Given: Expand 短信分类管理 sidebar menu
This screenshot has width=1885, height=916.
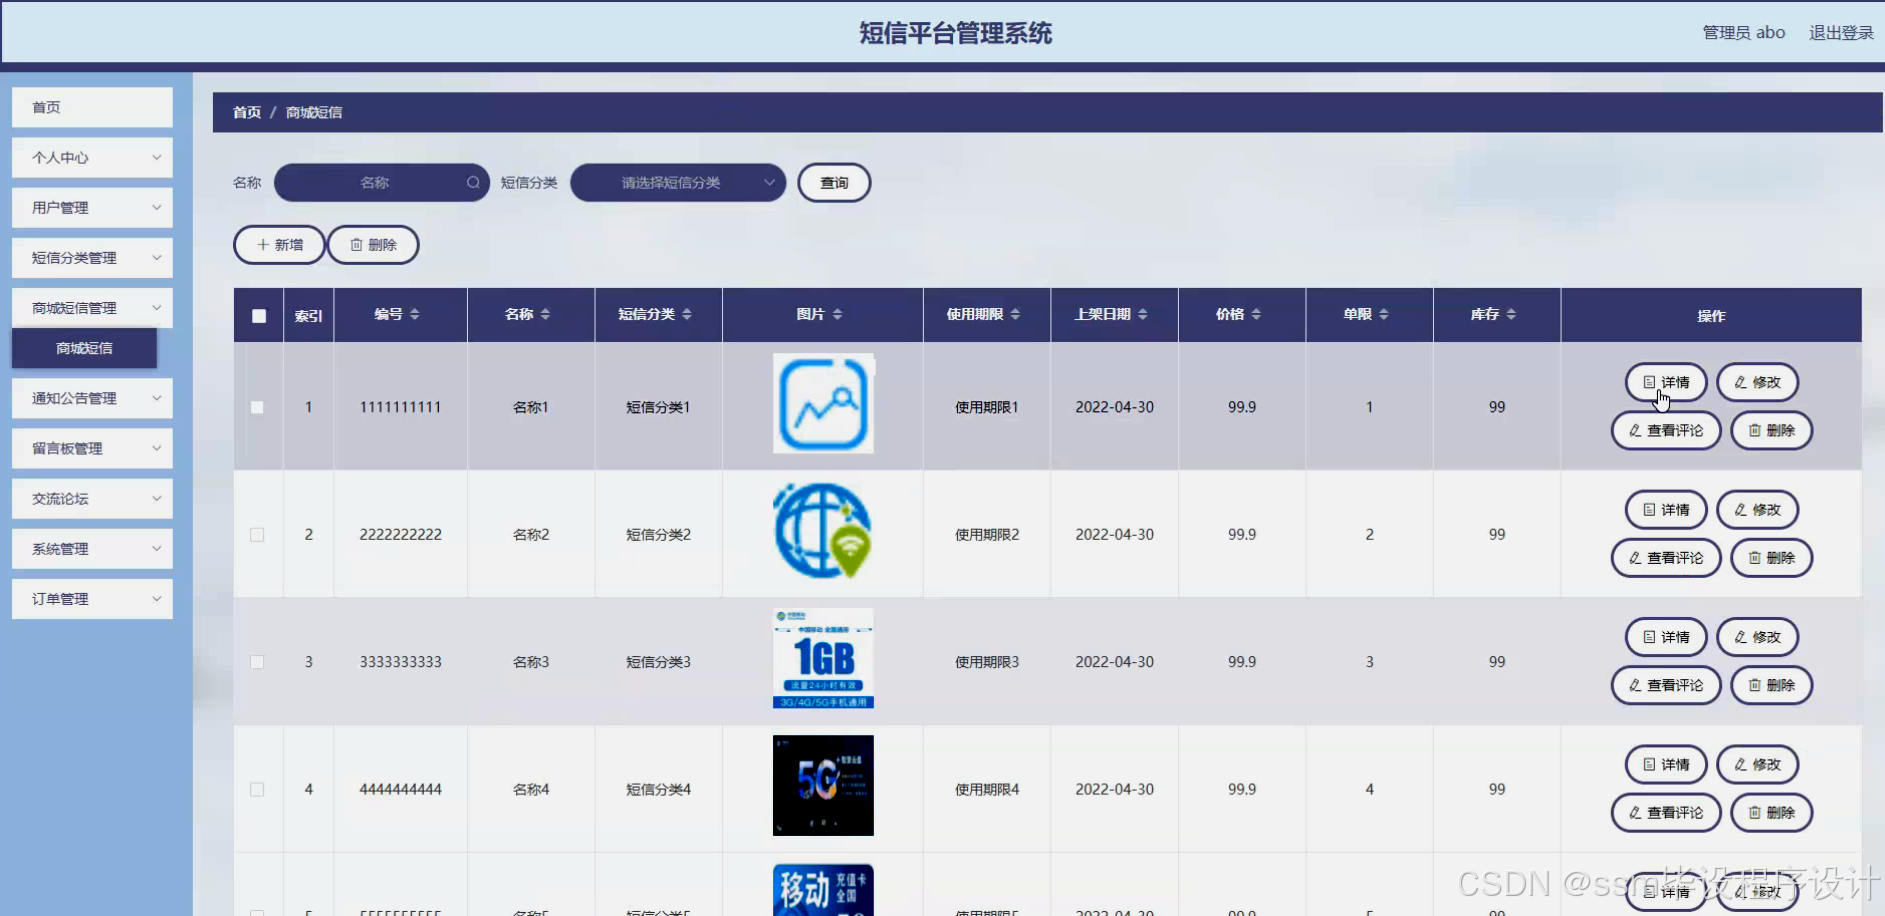Looking at the screenshot, I should point(92,257).
